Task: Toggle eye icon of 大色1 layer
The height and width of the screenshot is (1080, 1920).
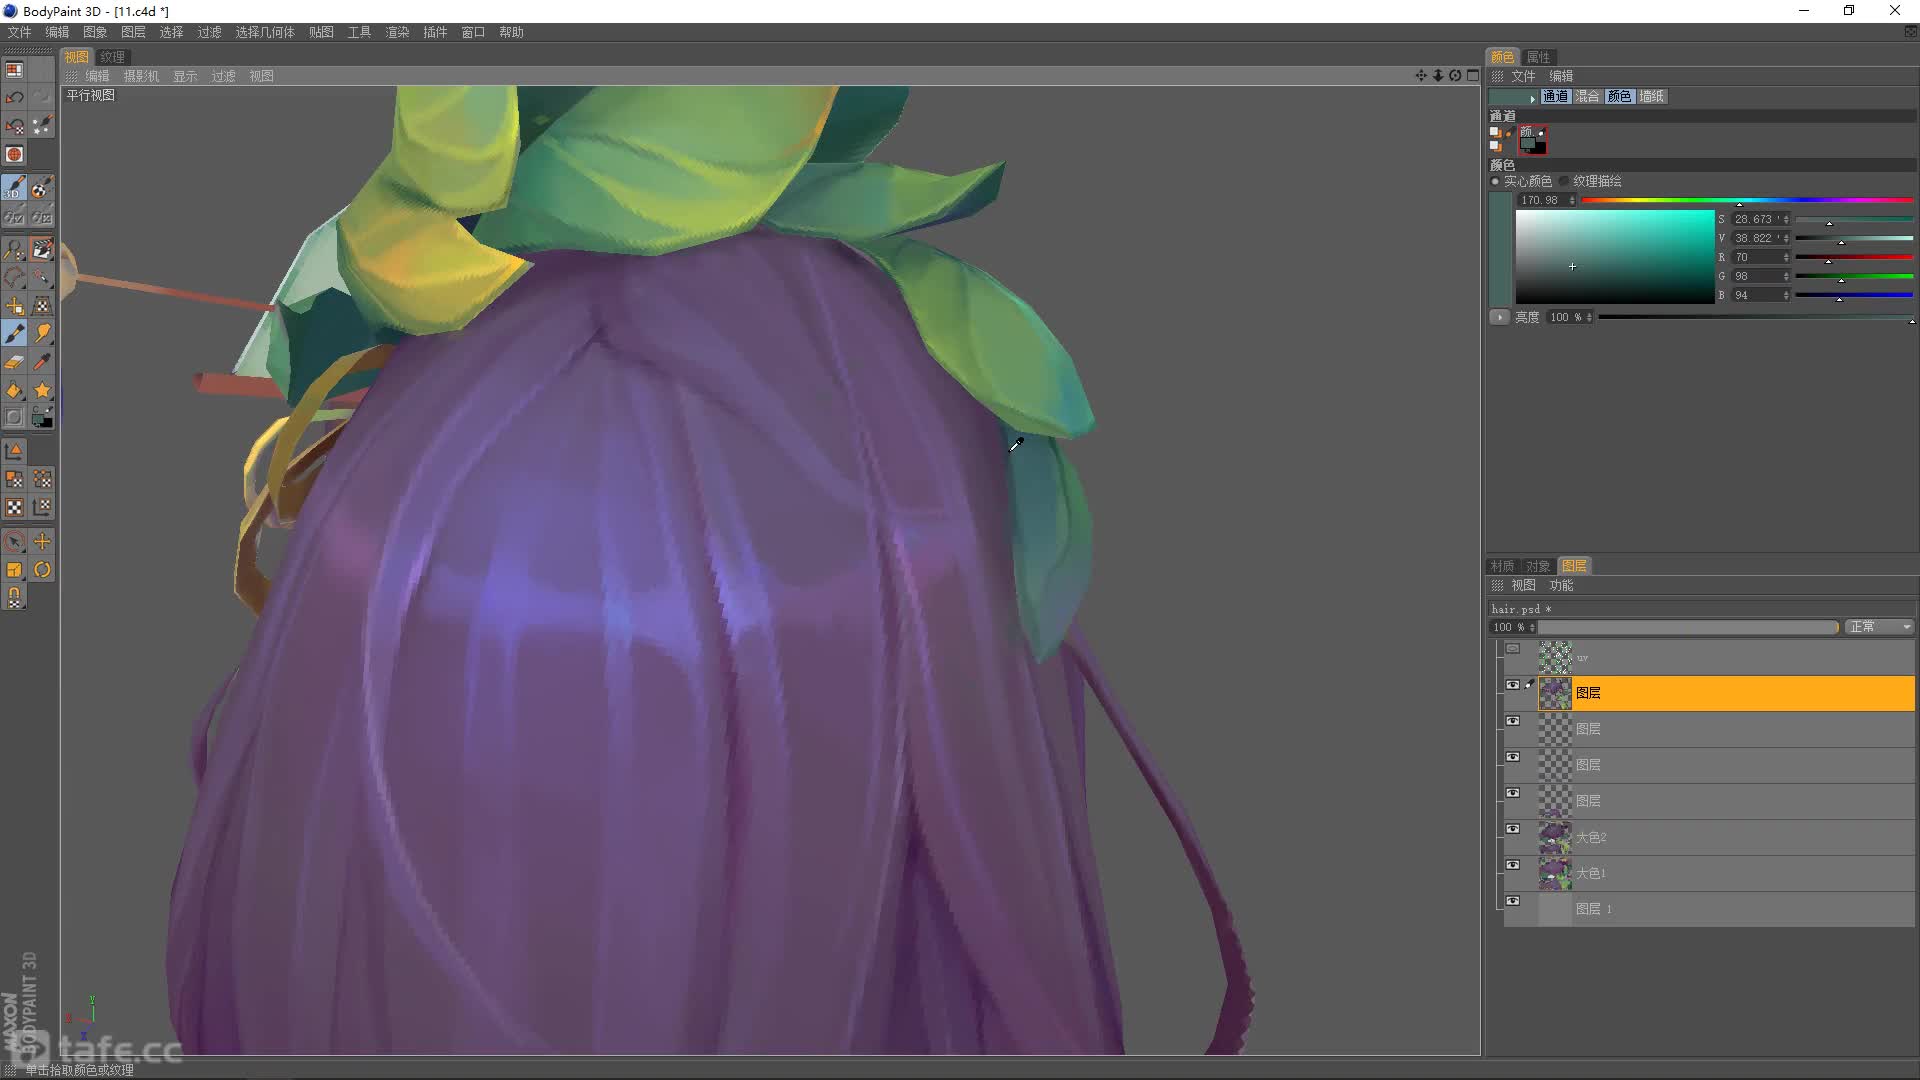Action: tap(1513, 865)
